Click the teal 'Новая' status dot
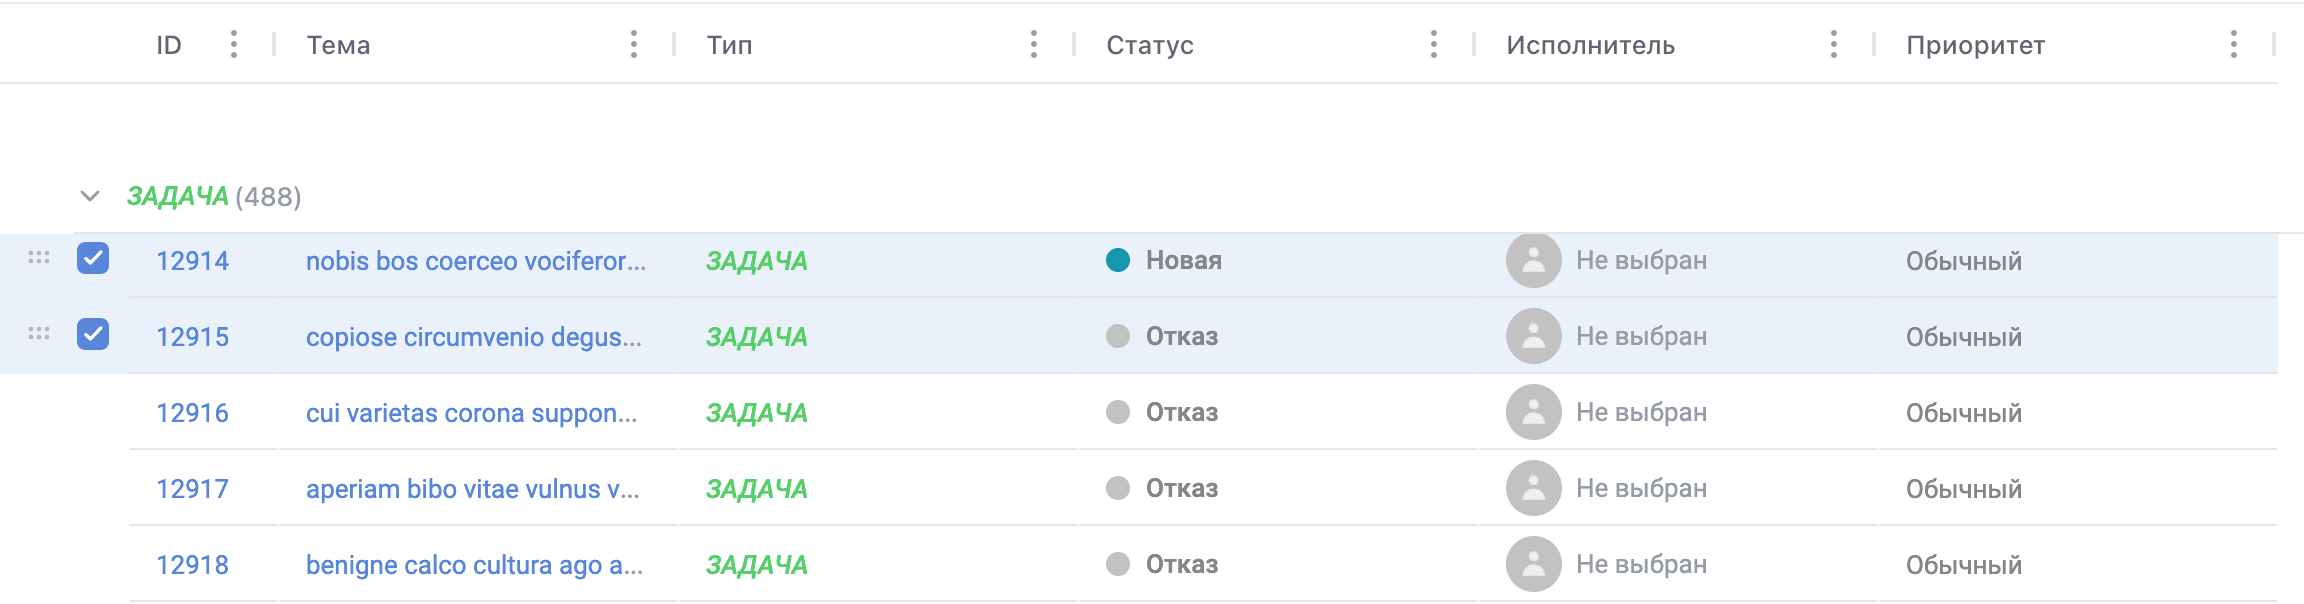The height and width of the screenshot is (604, 2304). [x=1118, y=260]
